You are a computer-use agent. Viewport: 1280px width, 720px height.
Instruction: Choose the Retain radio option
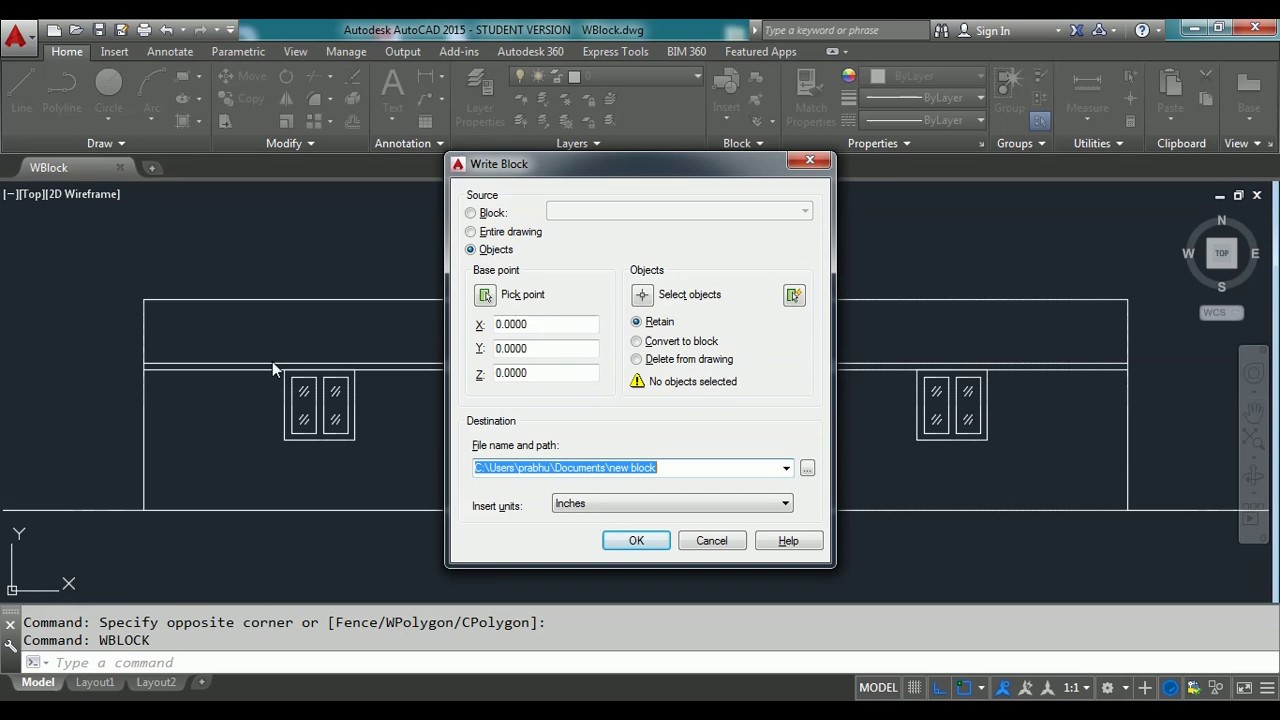click(x=636, y=322)
